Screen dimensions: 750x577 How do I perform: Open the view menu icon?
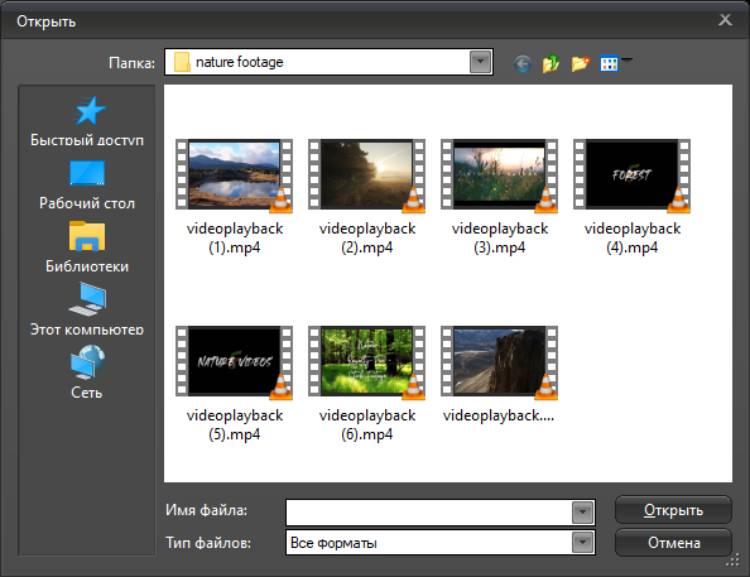(x=611, y=63)
